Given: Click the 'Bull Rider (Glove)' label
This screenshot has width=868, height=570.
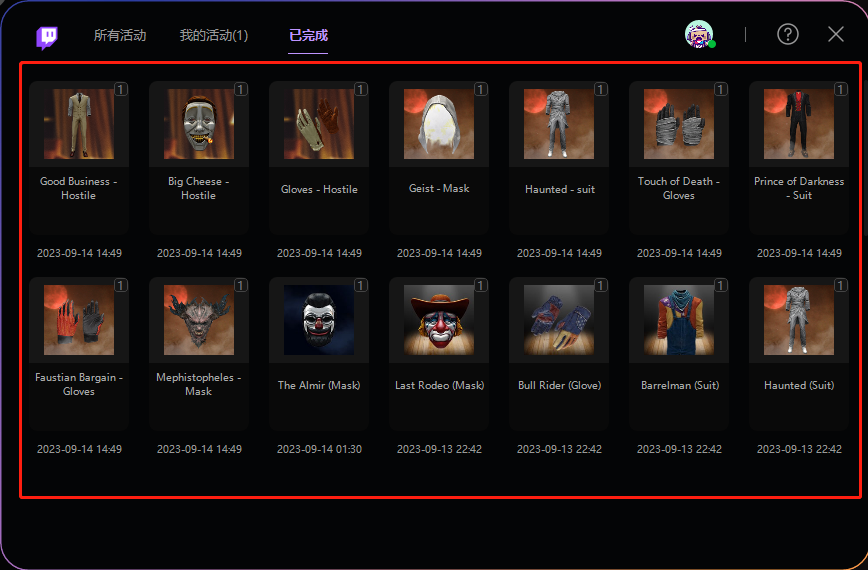Looking at the screenshot, I should click(559, 385).
